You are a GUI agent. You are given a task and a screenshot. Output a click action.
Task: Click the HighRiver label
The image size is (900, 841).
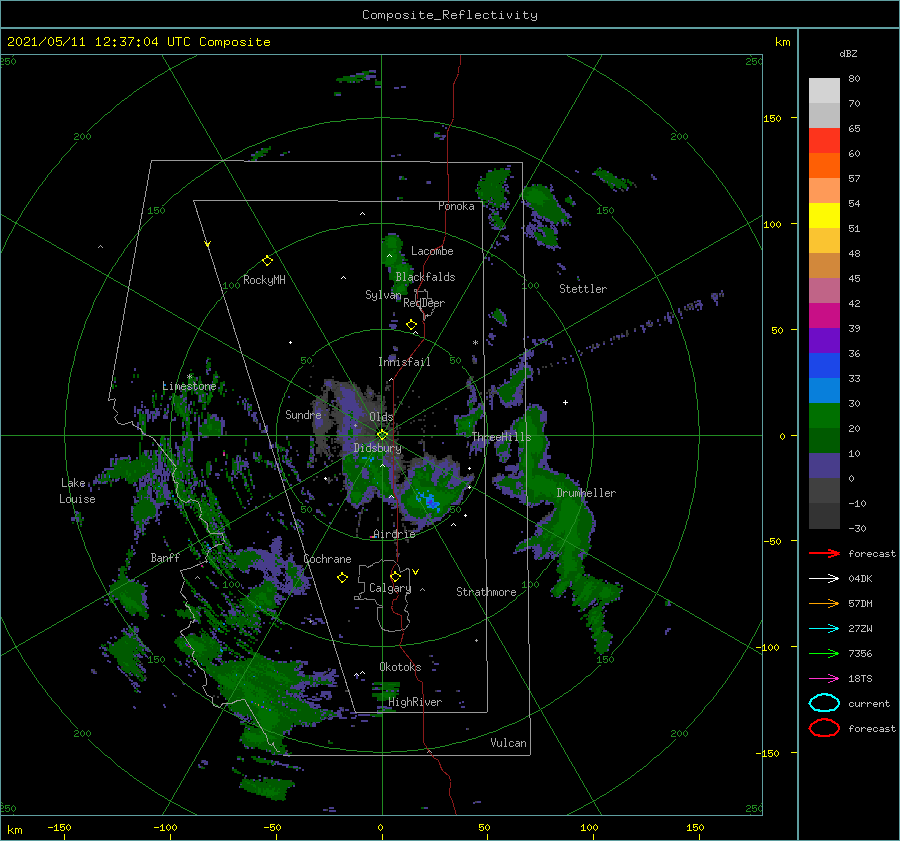coord(415,702)
